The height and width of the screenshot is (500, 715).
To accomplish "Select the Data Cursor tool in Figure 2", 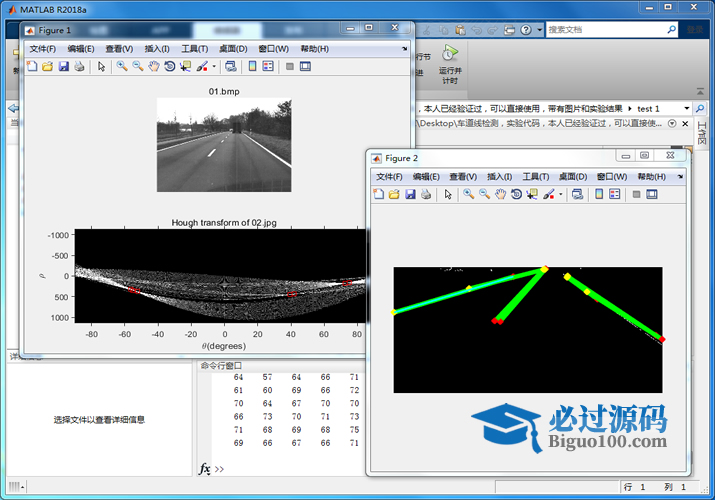I will [532, 194].
